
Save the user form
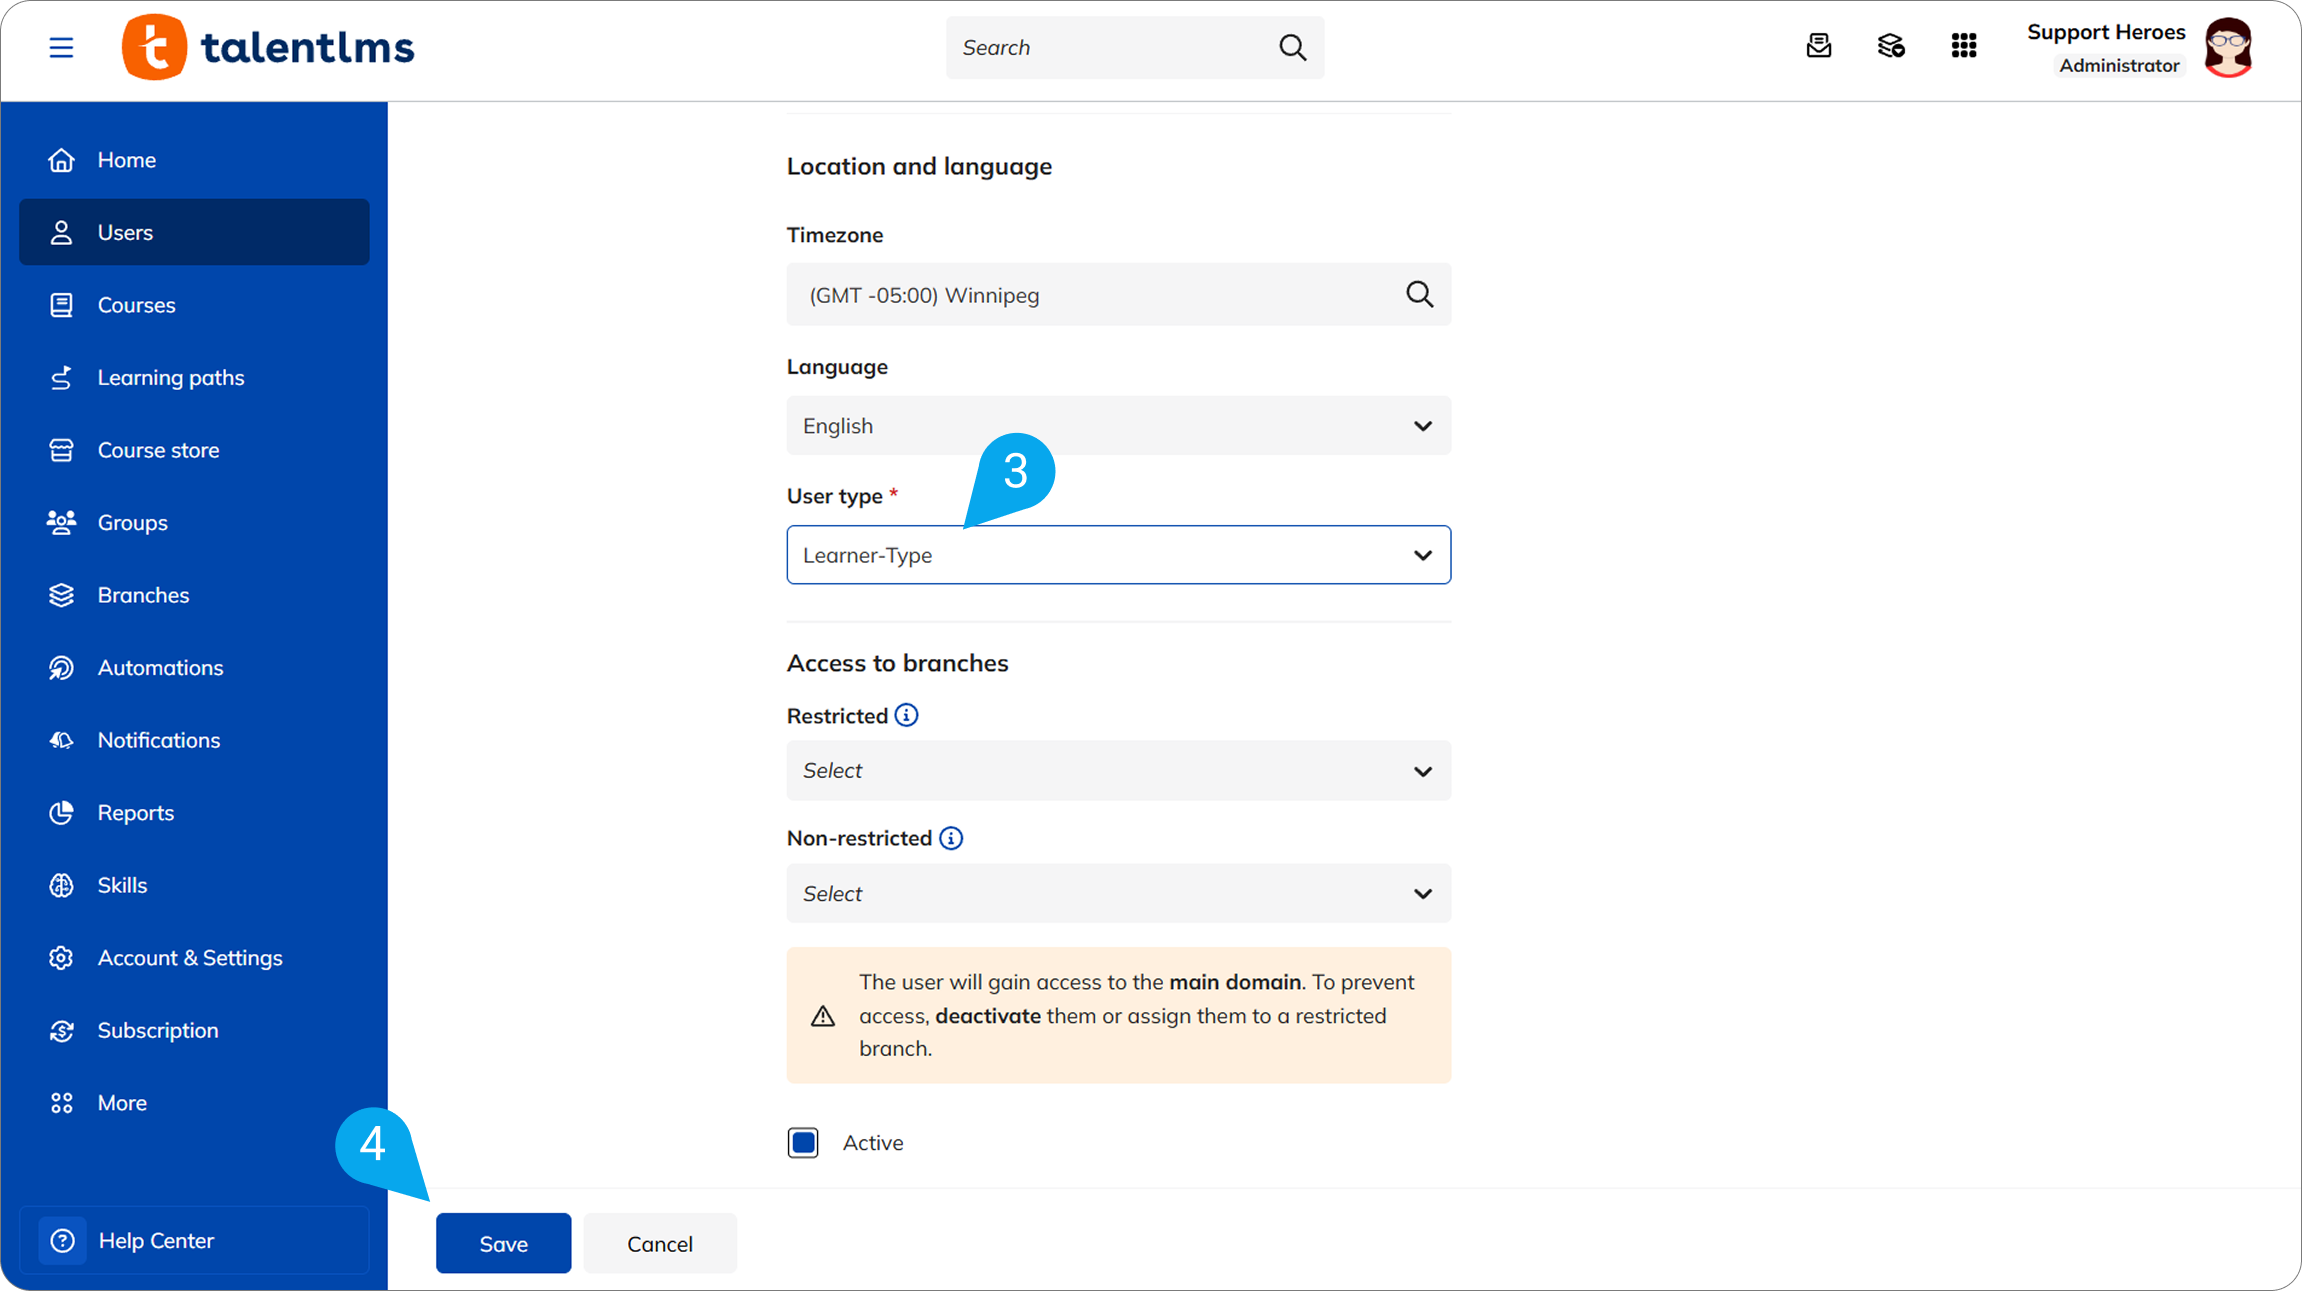pos(503,1243)
